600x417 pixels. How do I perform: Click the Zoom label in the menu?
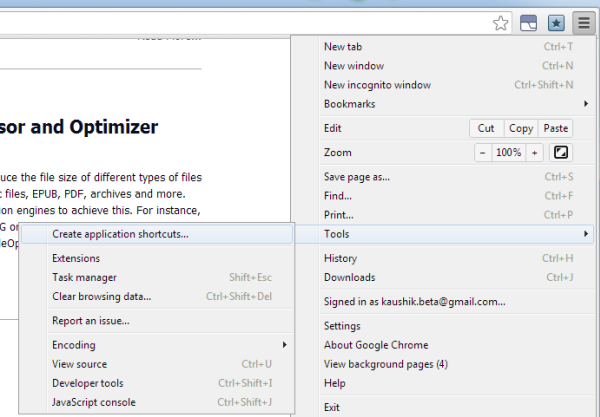(x=338, y=153)
